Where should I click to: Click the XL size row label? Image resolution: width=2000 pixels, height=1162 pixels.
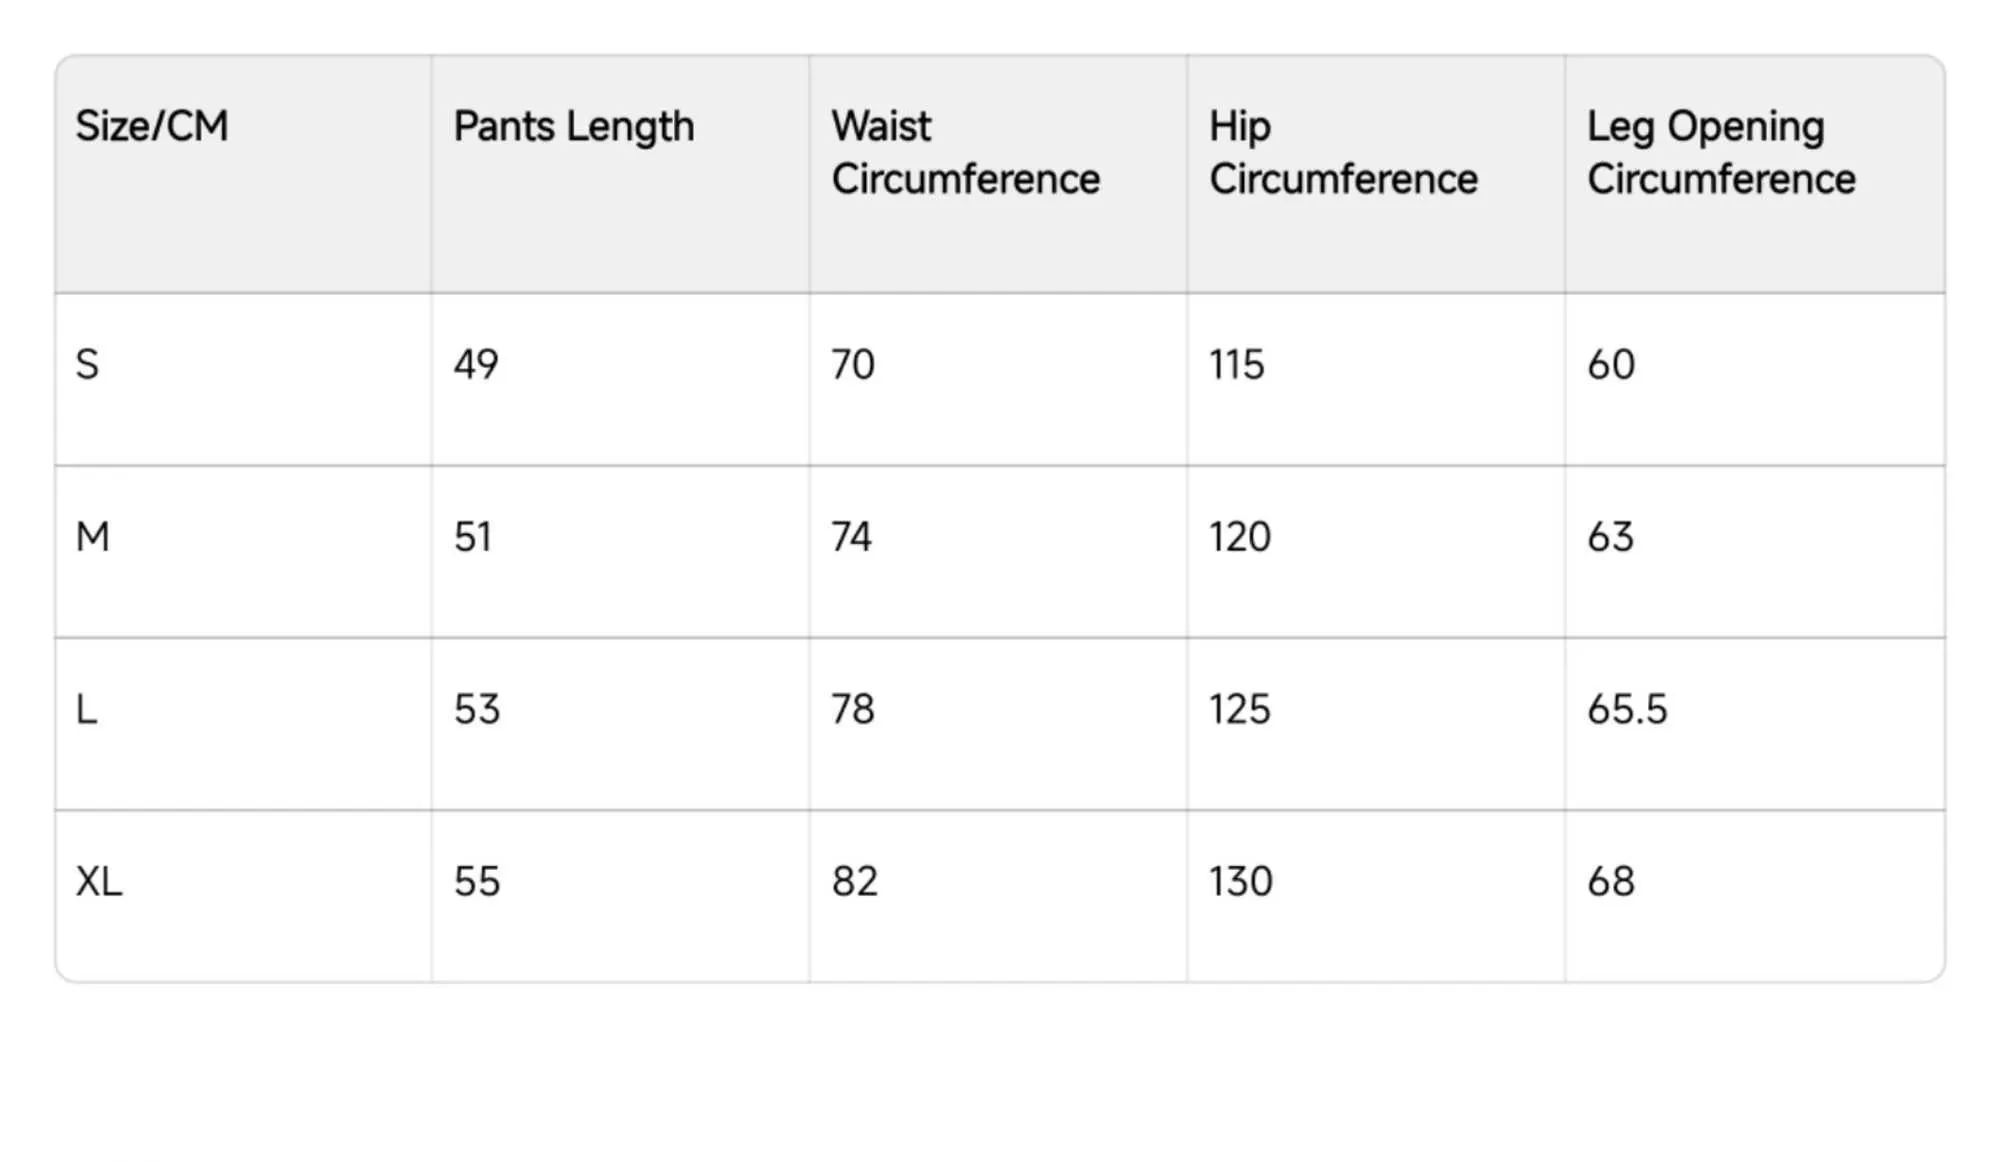(99, 882)
